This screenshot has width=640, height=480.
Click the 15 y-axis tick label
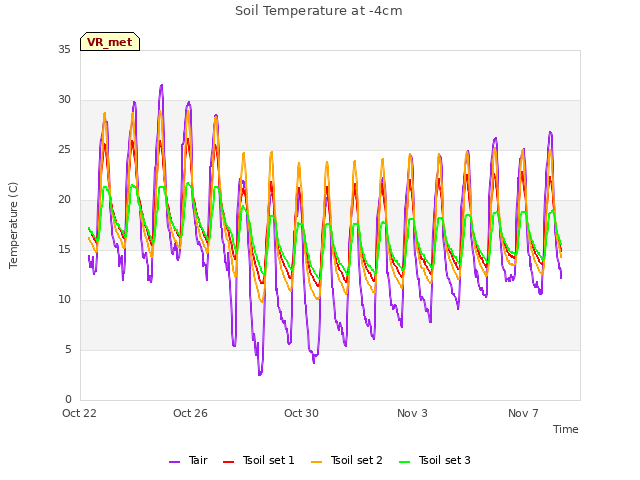(64, 249)
